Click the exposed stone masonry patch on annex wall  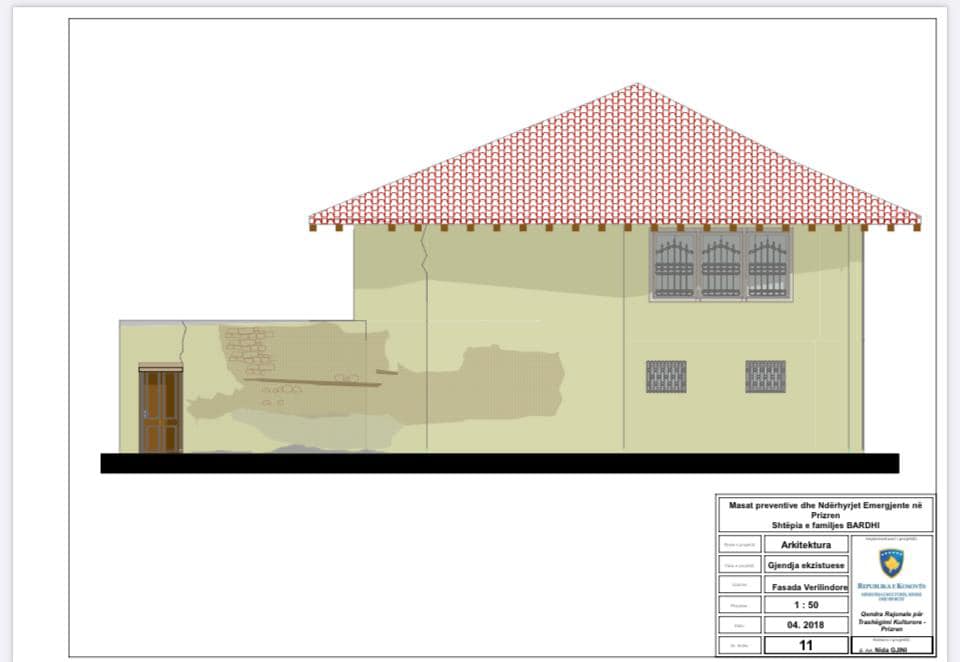coord(249,350)
